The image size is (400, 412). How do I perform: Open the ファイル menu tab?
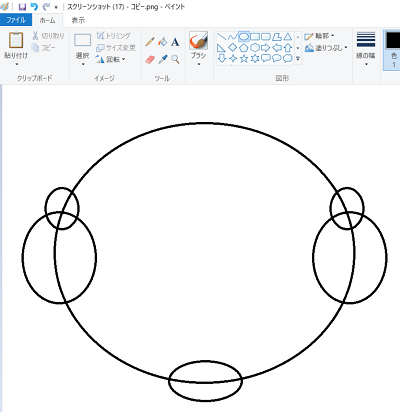click(x=16, y=20)
